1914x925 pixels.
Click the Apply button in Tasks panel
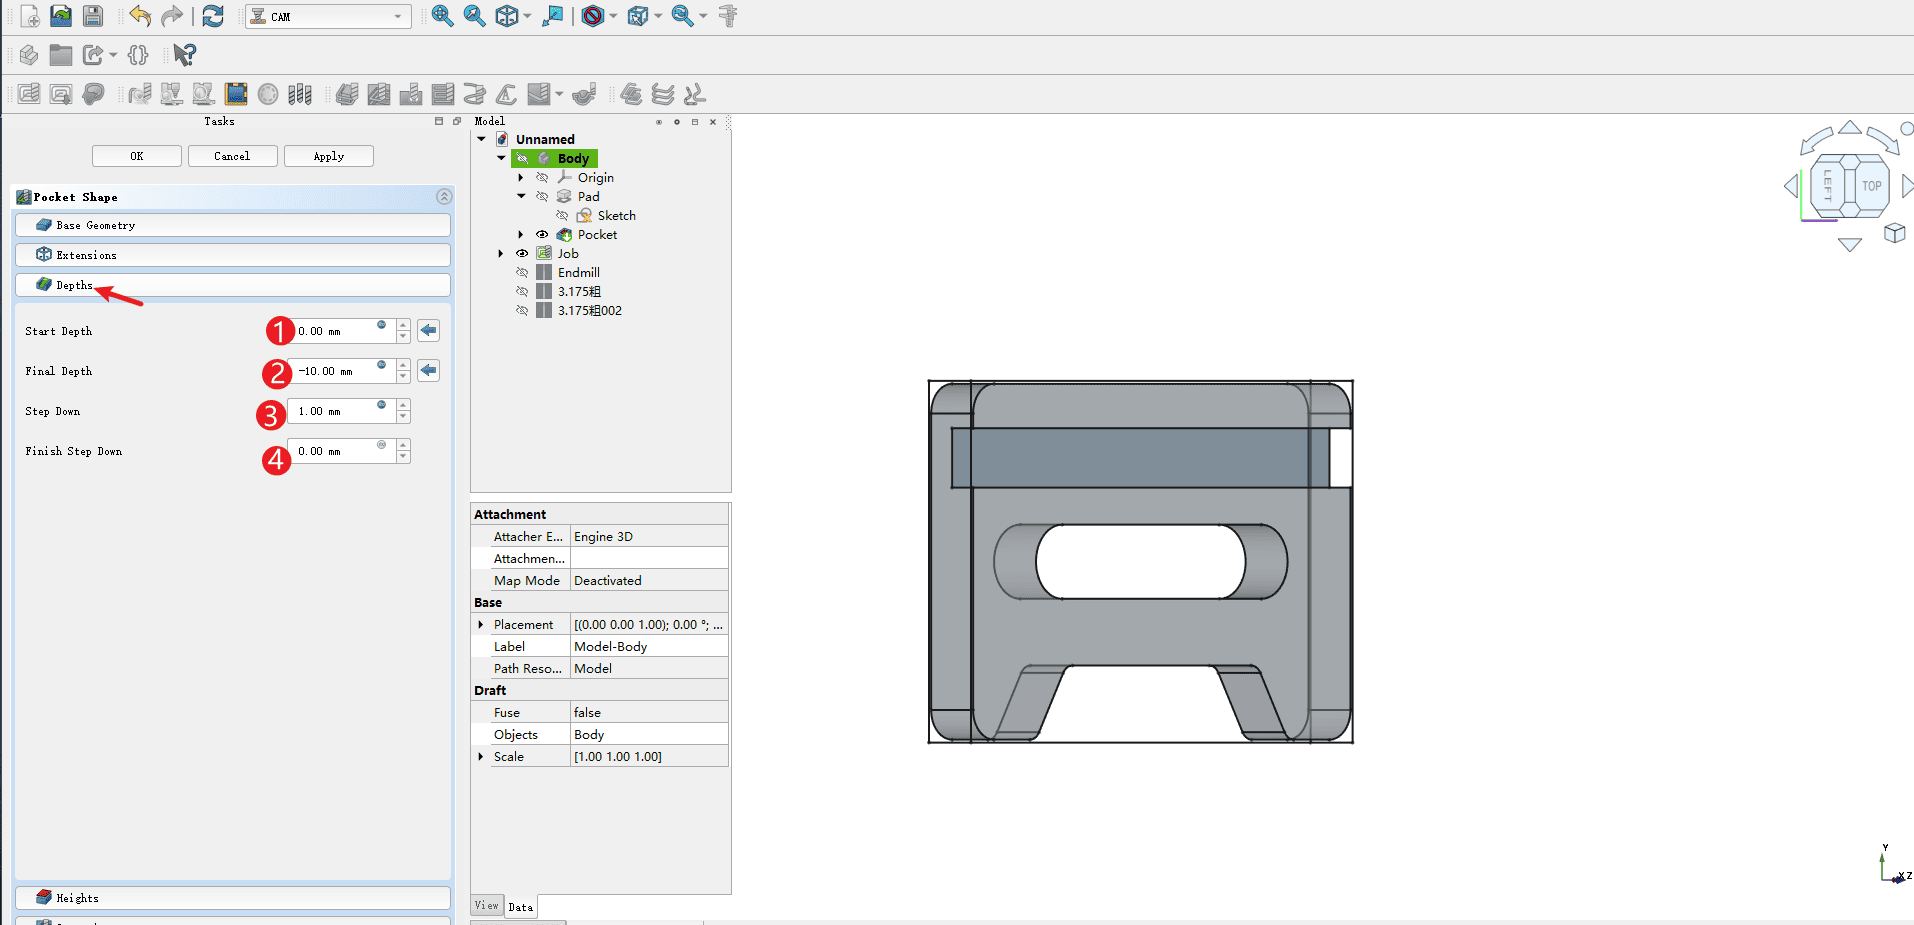(x=329, y=156)
